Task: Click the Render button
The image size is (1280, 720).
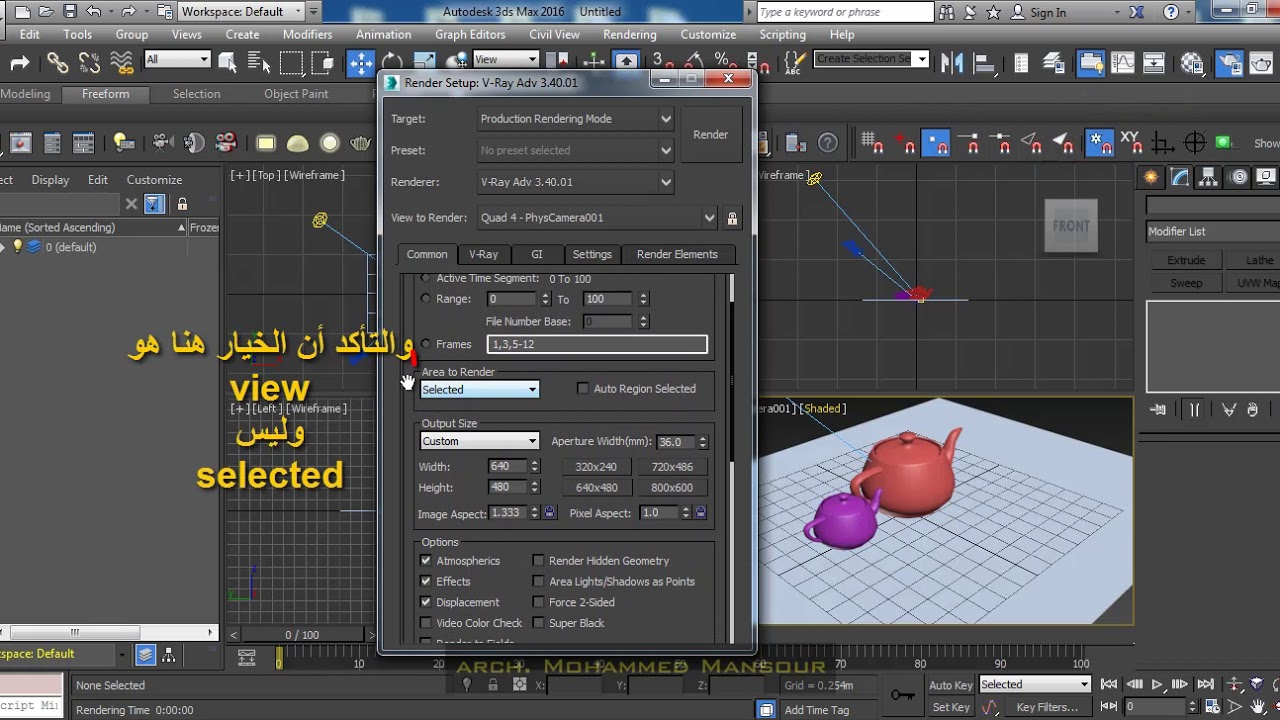Action: tap(711, 135)
